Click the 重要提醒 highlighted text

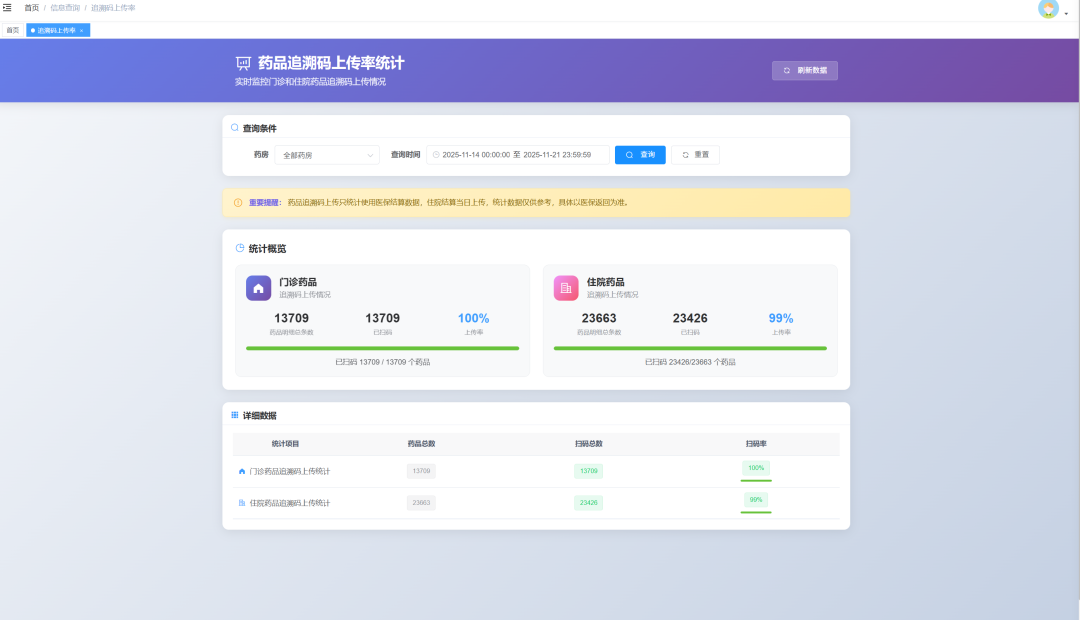pyautogui.click(x=264, y=203)
